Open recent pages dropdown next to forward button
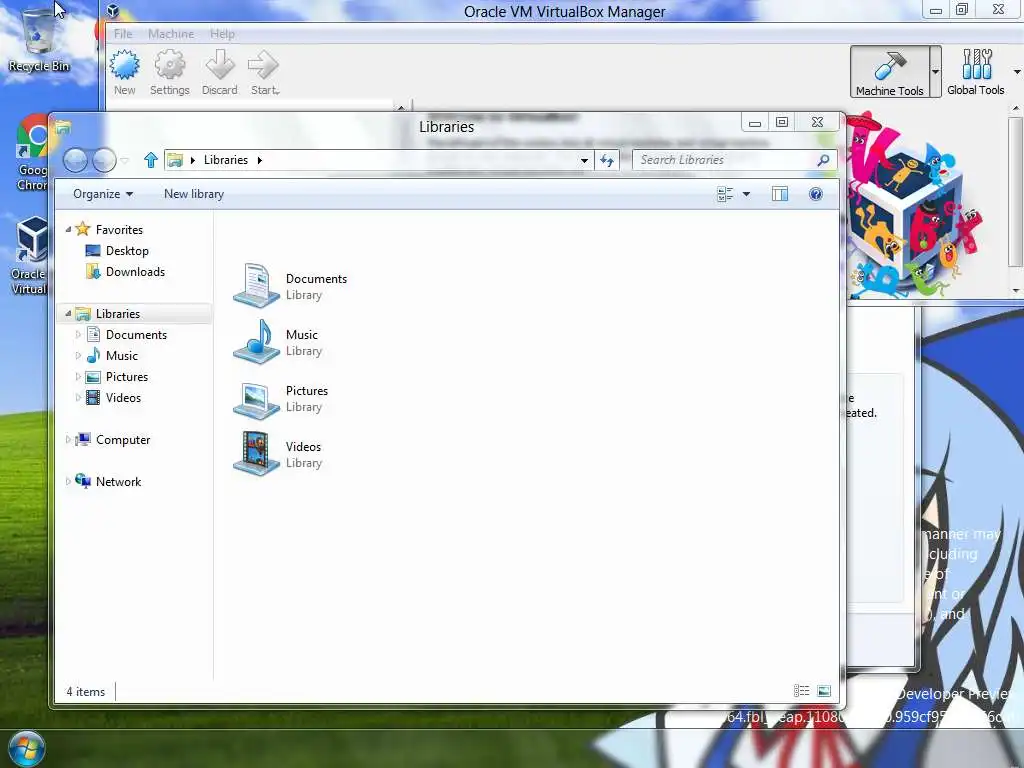The image size is (1024, 768). tap(125, 160)
